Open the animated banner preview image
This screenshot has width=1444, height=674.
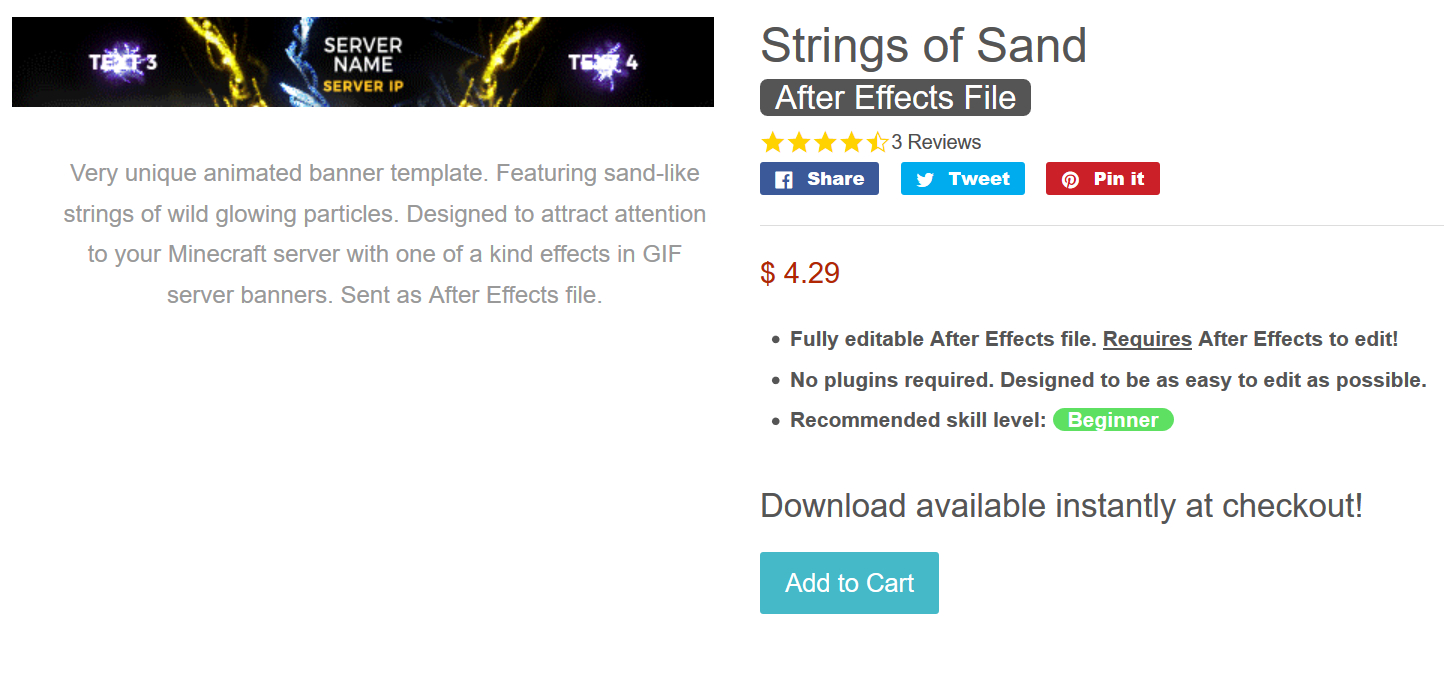pyautogui.click(x=362, y=62)
